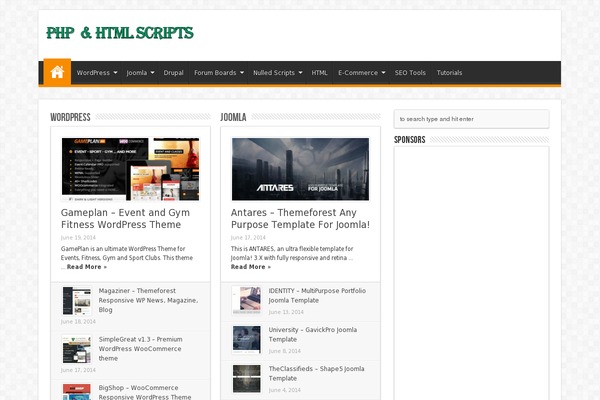
Task: Open the SEO Tools menu item
Action: coord(410,72)
